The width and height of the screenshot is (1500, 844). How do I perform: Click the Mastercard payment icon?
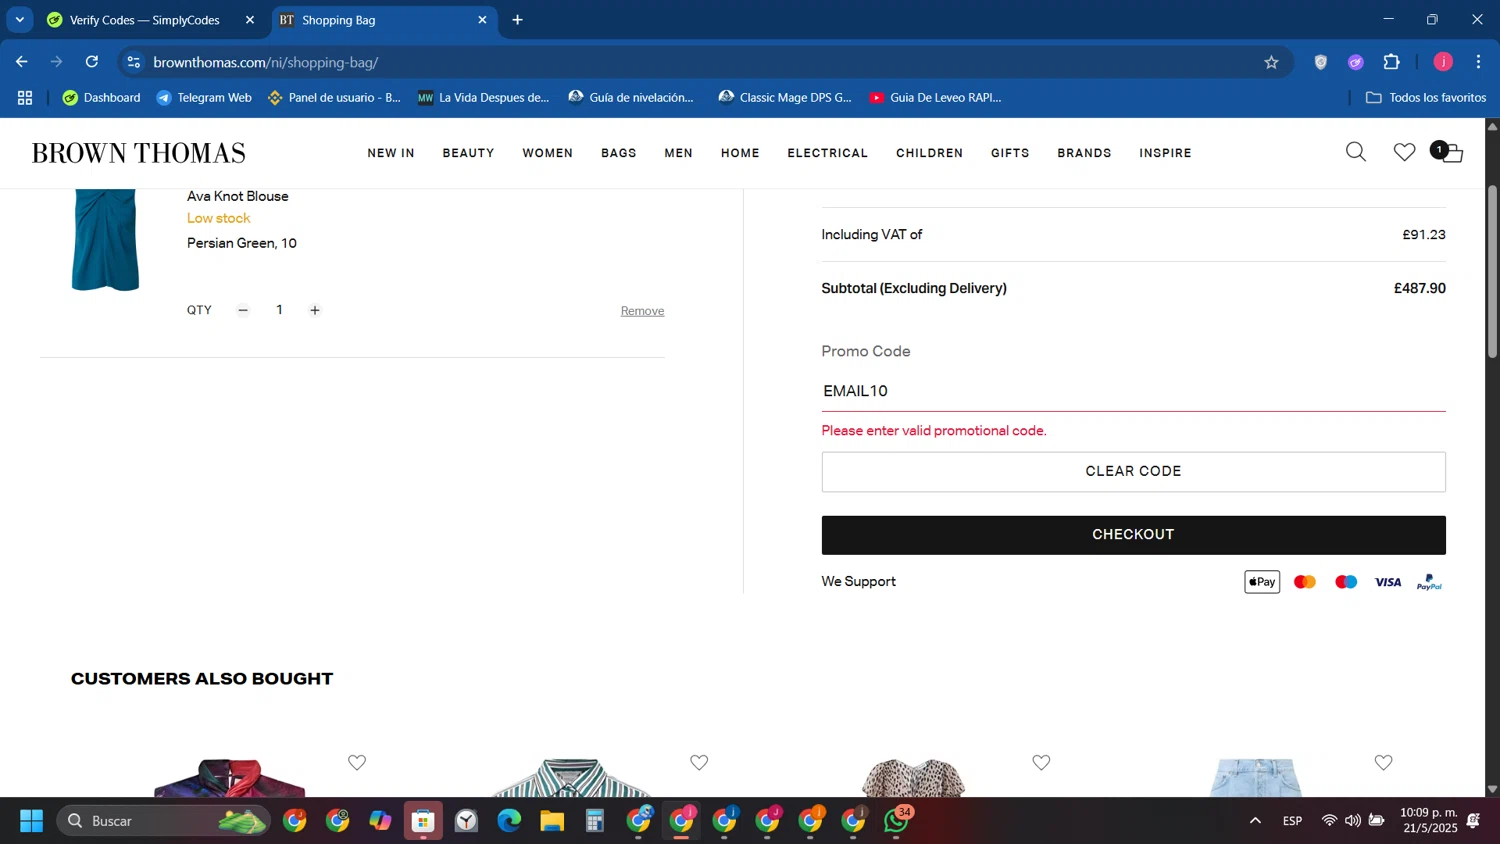coord(1305,582)
